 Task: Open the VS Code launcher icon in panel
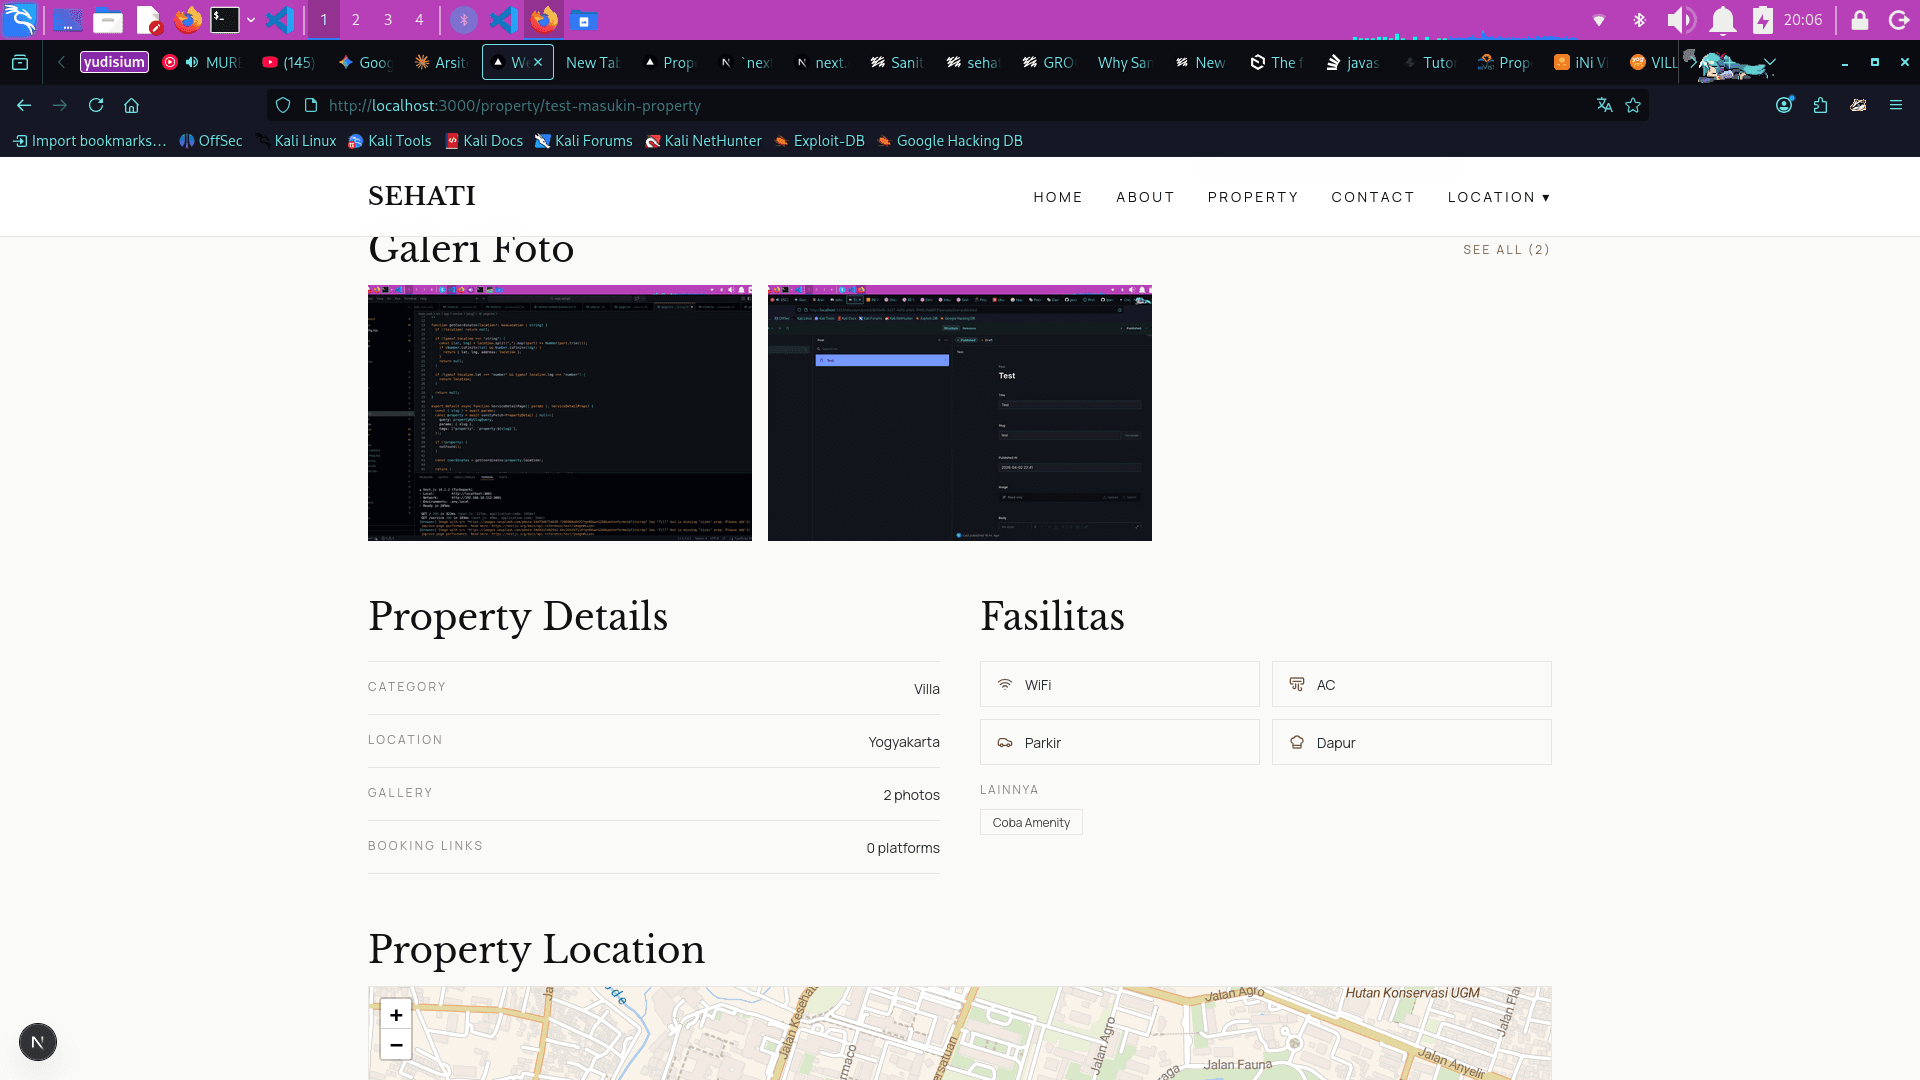[x=280, y=19]
